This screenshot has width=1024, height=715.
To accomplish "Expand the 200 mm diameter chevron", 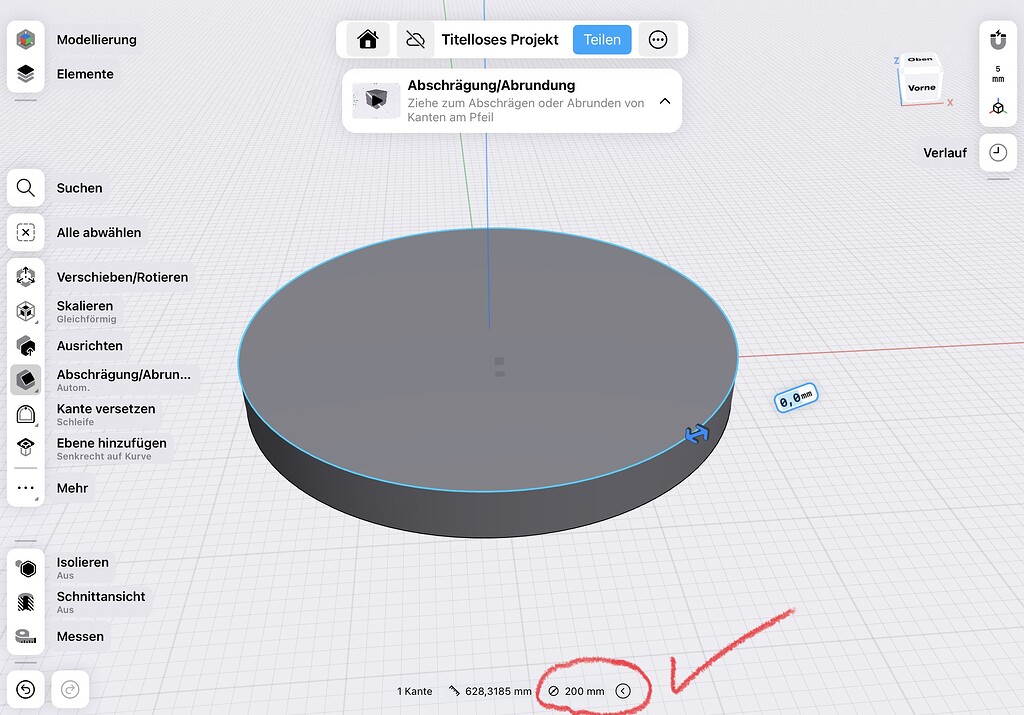I will coord(625,690).
